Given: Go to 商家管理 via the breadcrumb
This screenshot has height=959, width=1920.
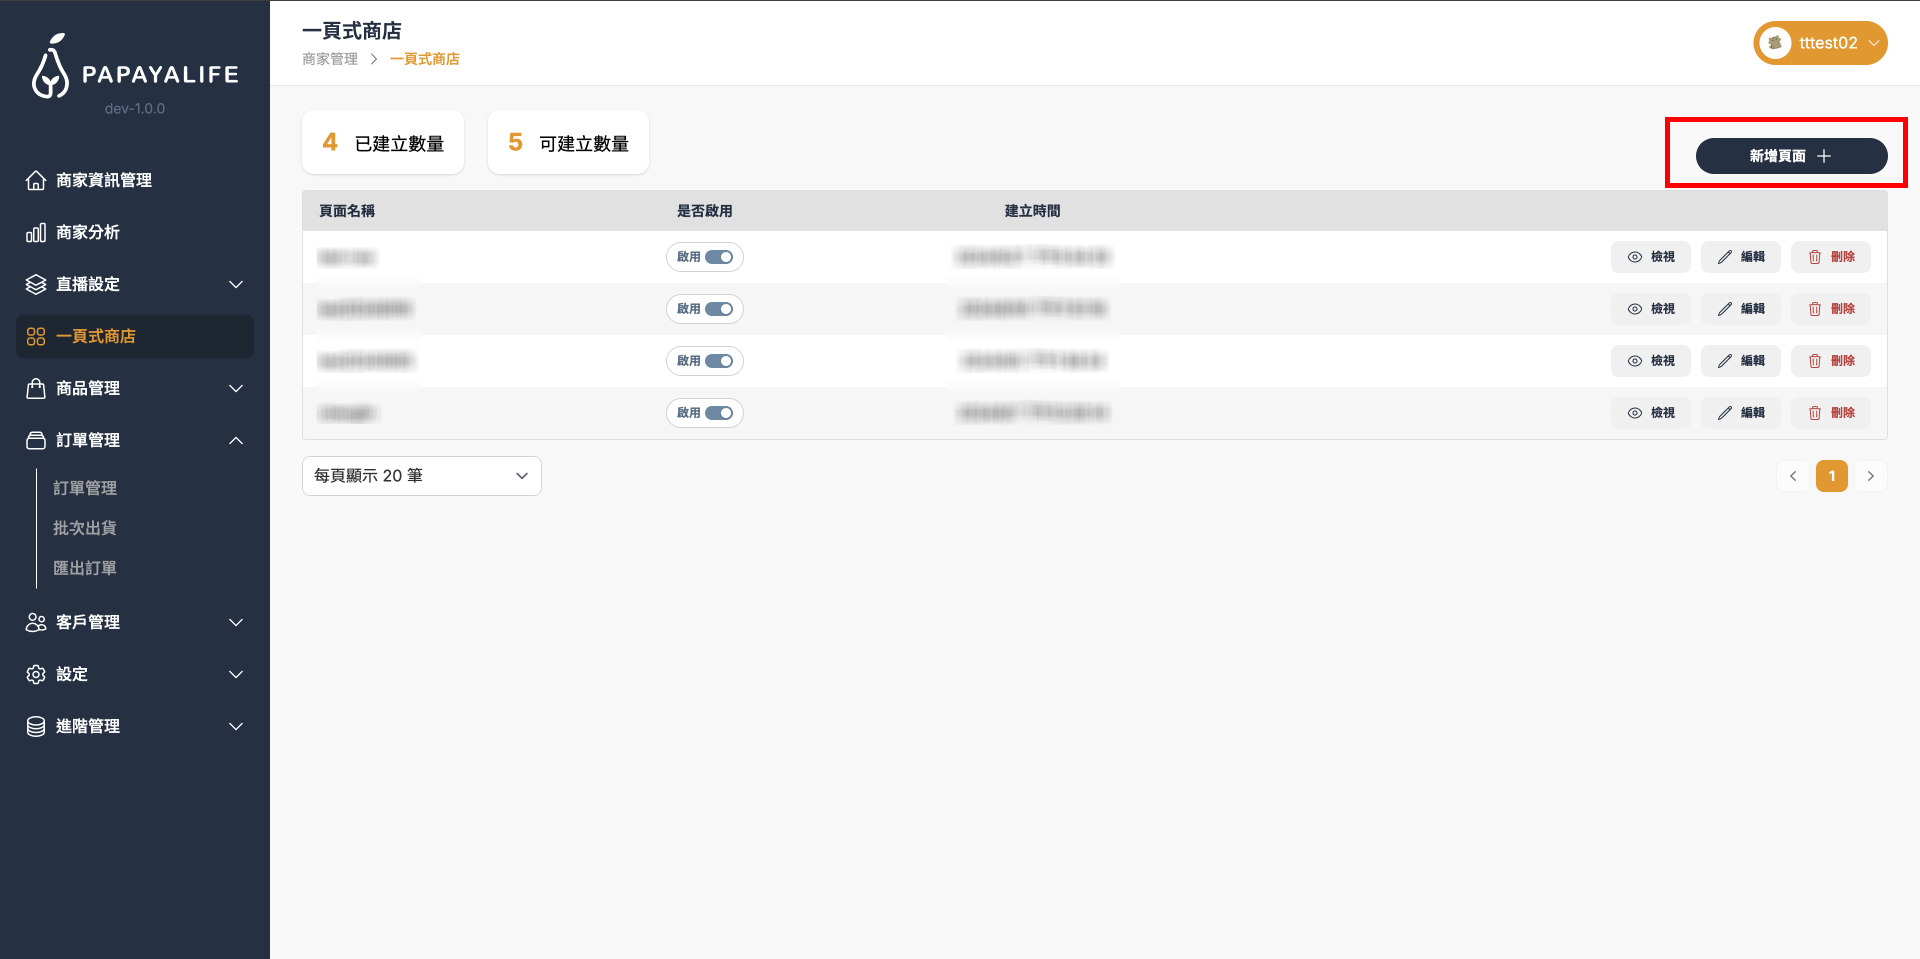Looking at the screenshot, I should [330, 59].
